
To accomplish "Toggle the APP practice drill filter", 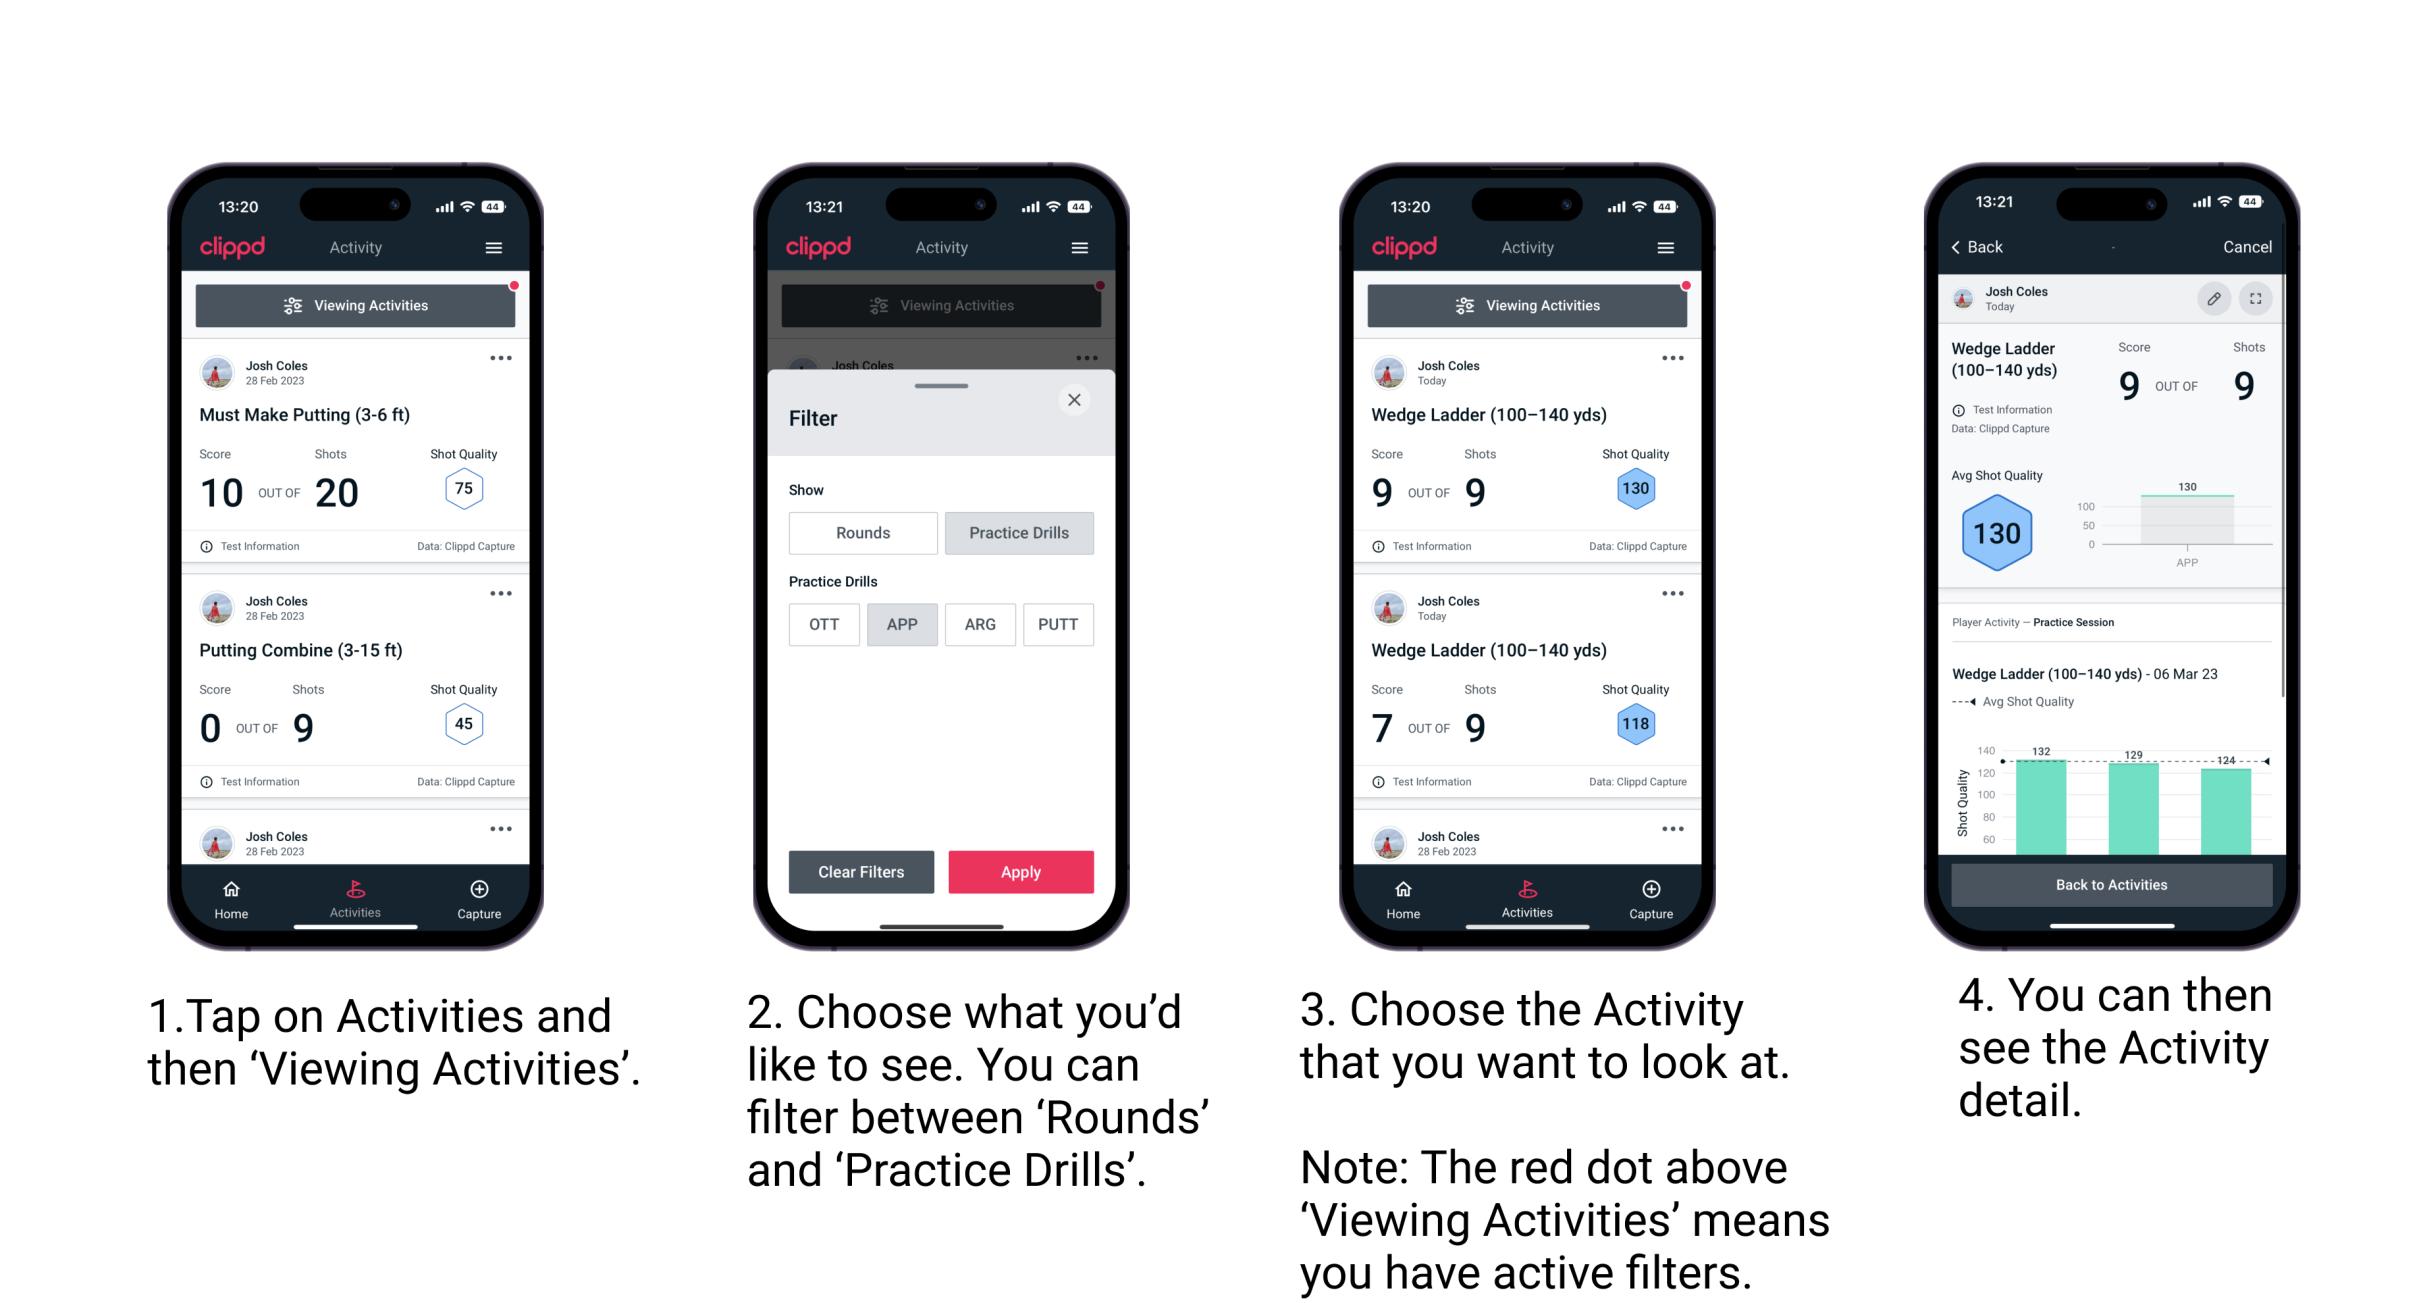I will (900, 624).
